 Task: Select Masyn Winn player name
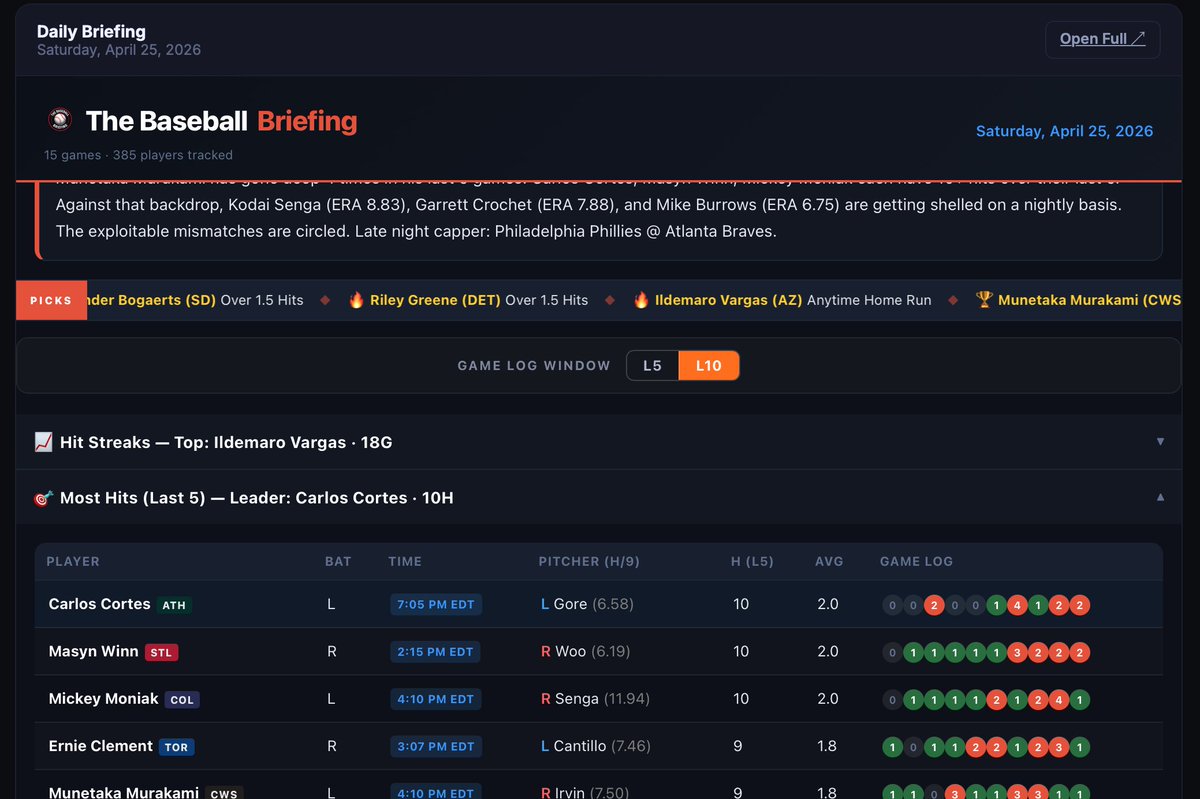(x=93, y=651)
